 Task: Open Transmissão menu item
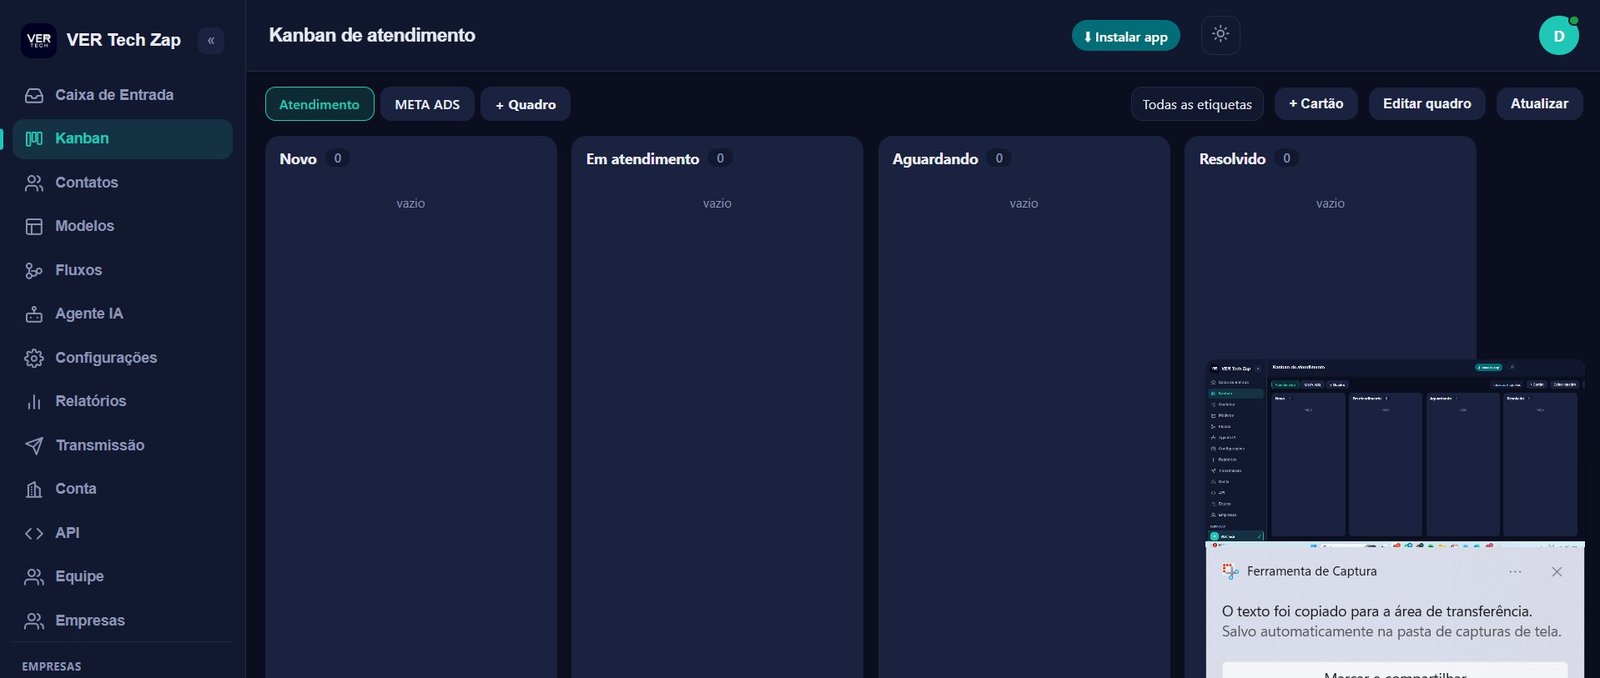click(122, 445)
